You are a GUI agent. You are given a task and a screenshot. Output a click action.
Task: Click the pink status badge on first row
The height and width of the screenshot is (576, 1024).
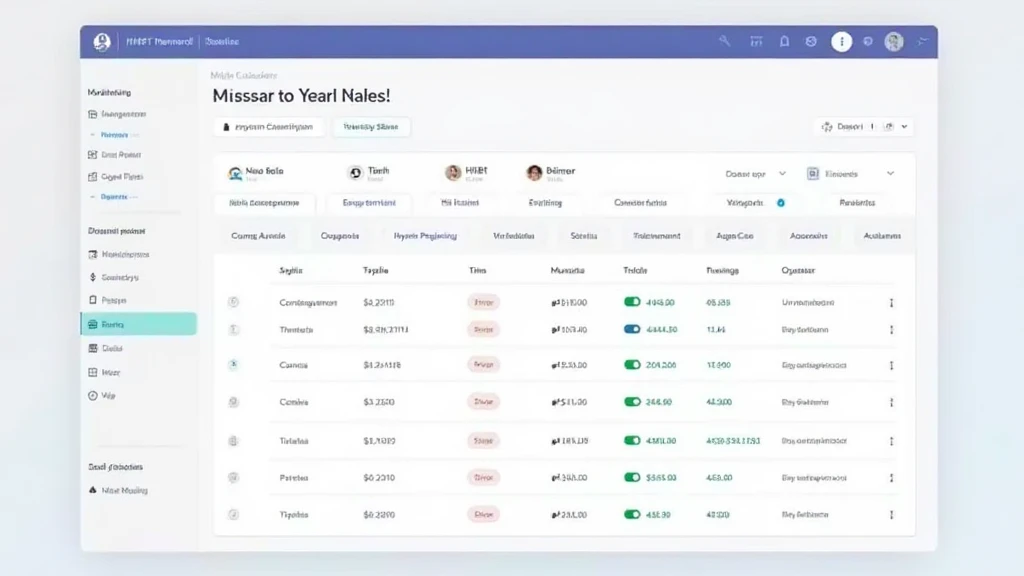(x=483, y=302)
